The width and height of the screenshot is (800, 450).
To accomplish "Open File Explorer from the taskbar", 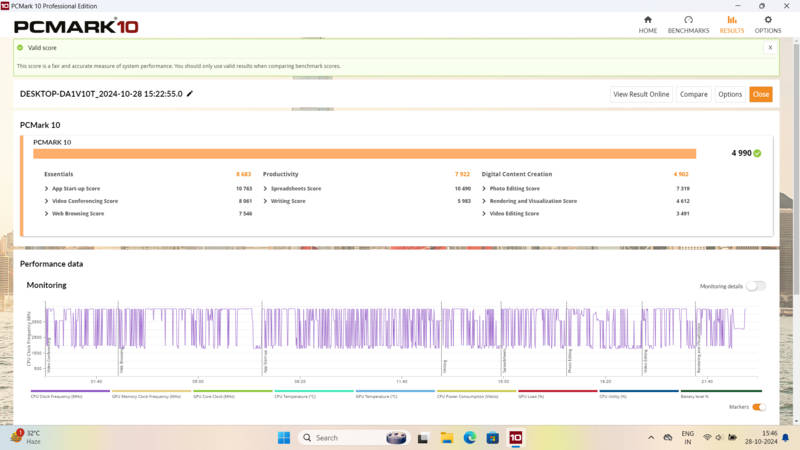I will [x=446, y=438].
